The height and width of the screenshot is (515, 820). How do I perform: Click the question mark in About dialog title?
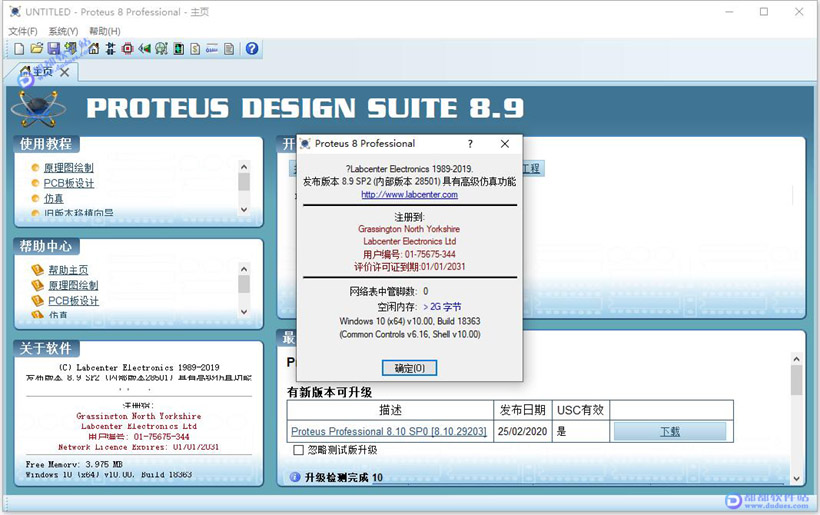470,144
